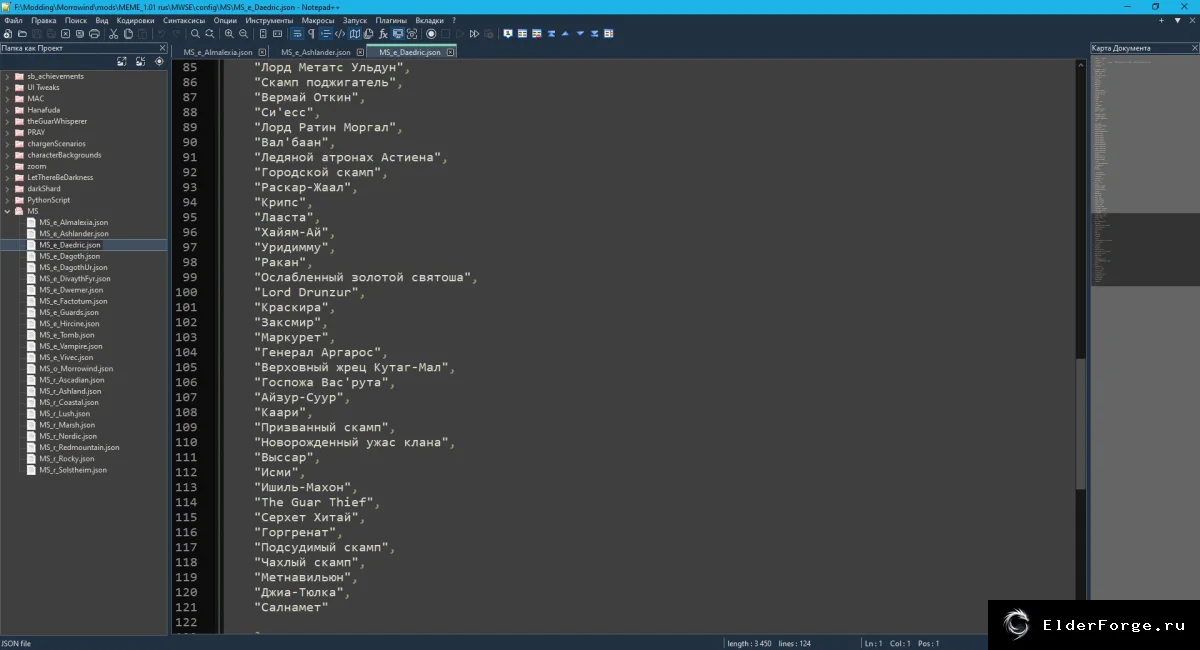1200x650 pixels.
Task: Expand the PythonScript folder
Action: click(7, 200)
